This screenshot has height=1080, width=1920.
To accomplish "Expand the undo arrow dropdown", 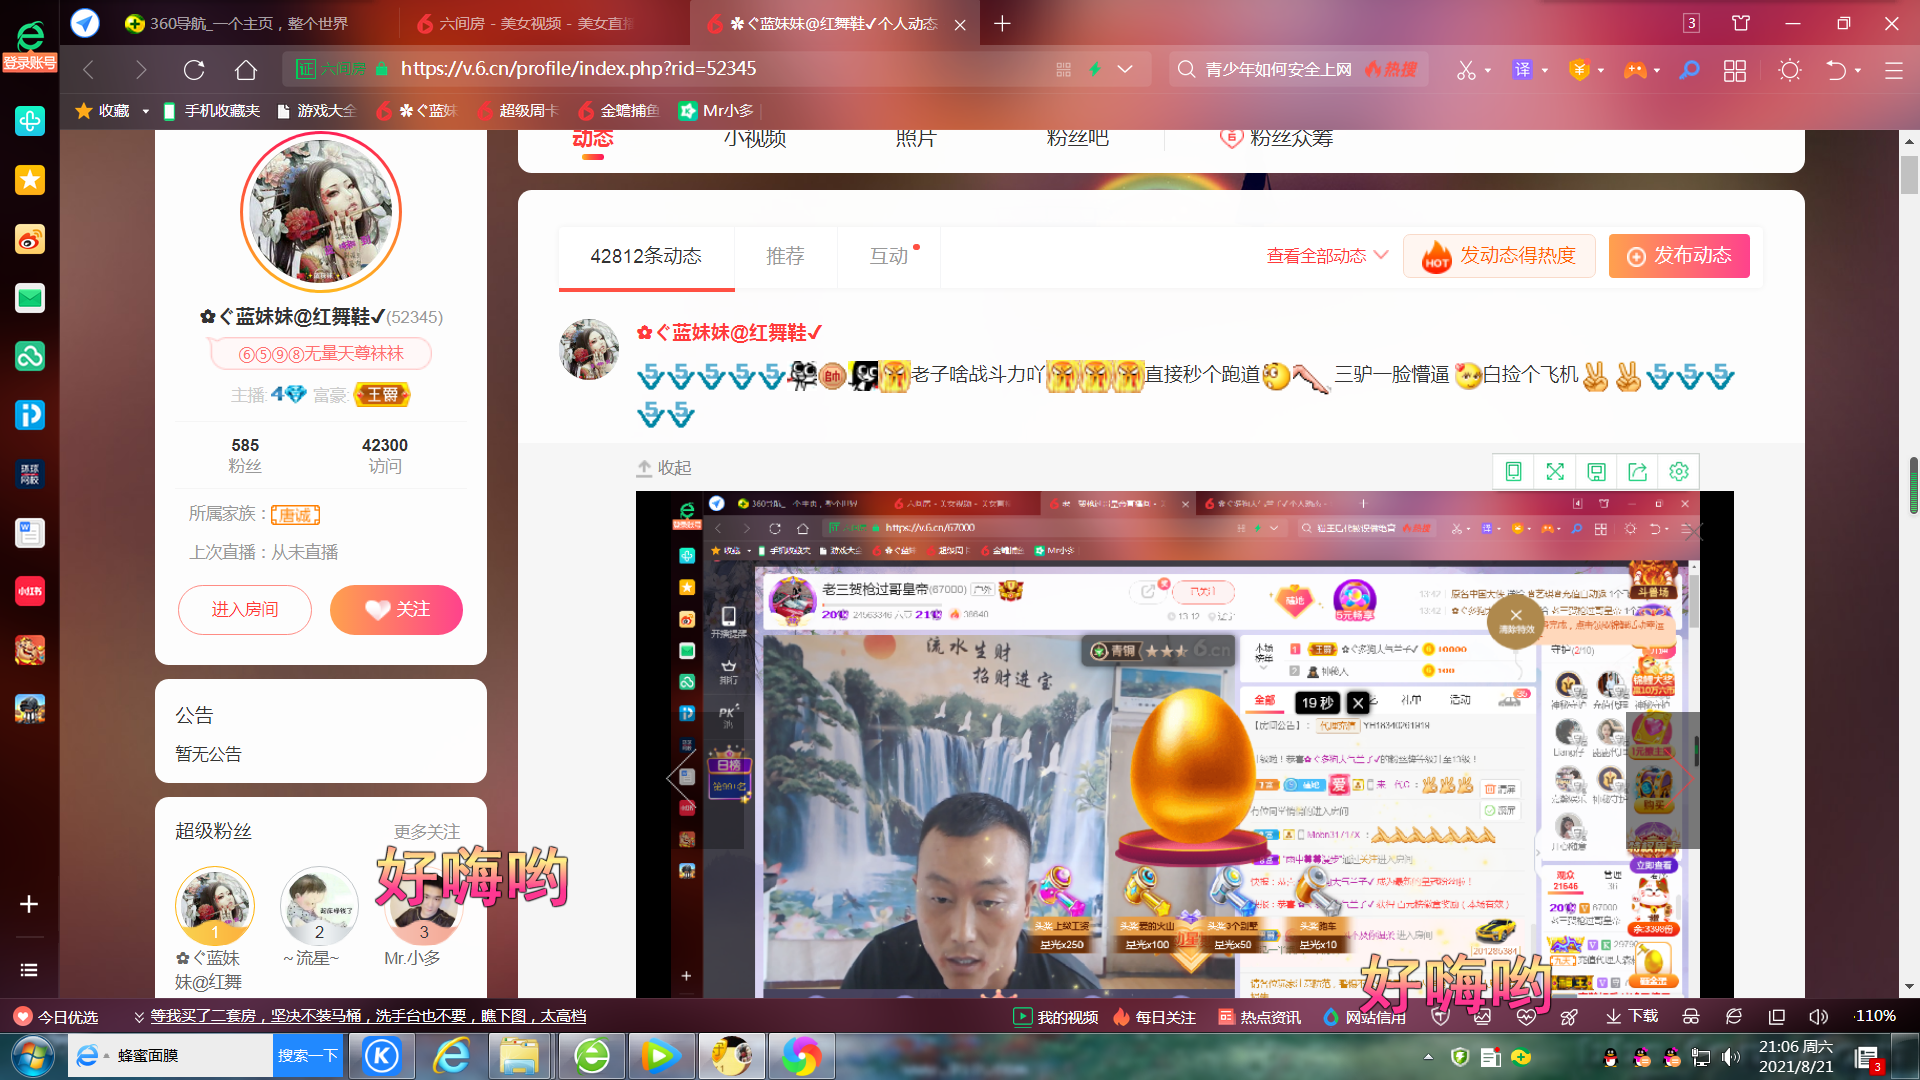I will coord(1858,71).
